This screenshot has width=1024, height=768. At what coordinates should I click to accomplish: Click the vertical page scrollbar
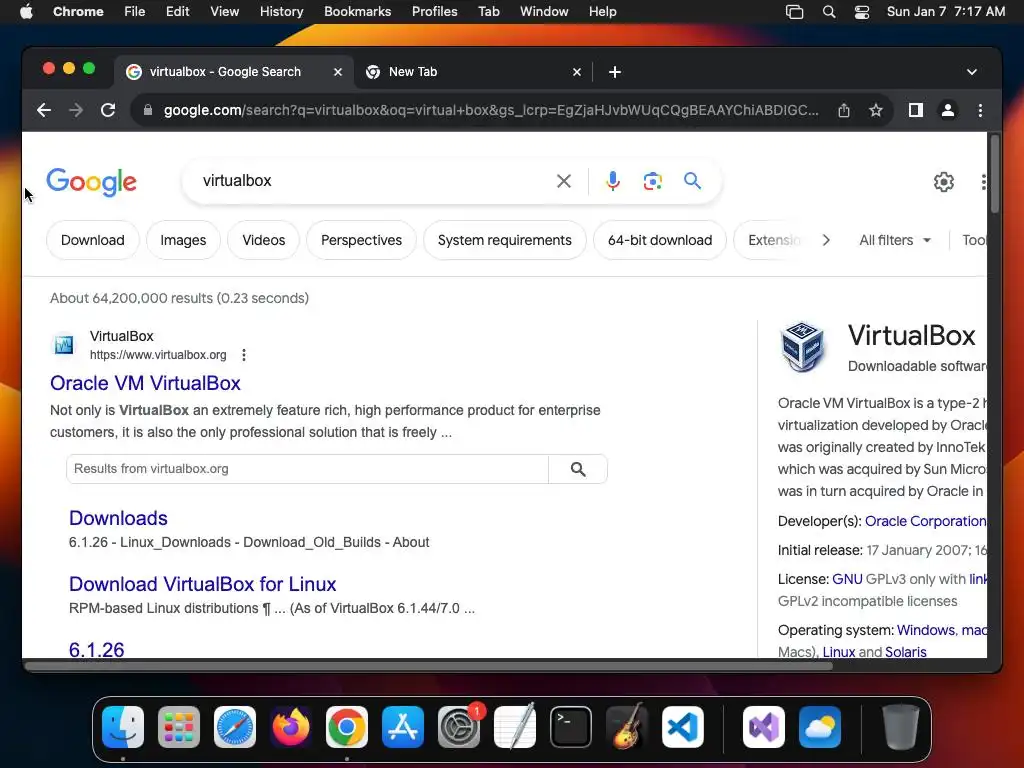pos(995,174)
